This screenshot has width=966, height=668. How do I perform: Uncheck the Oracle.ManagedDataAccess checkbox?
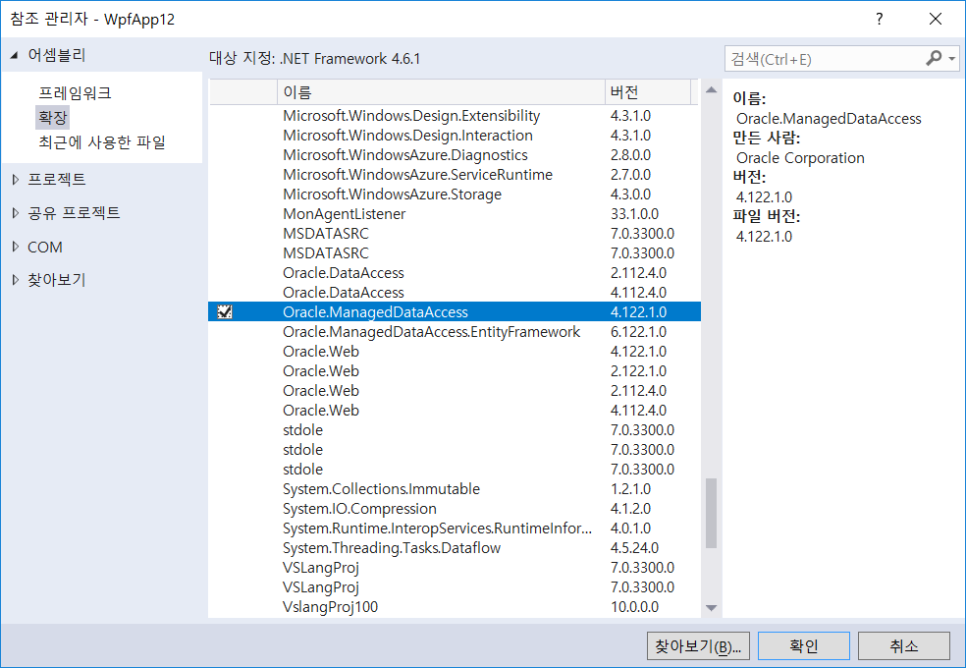(x=225, y=312)
